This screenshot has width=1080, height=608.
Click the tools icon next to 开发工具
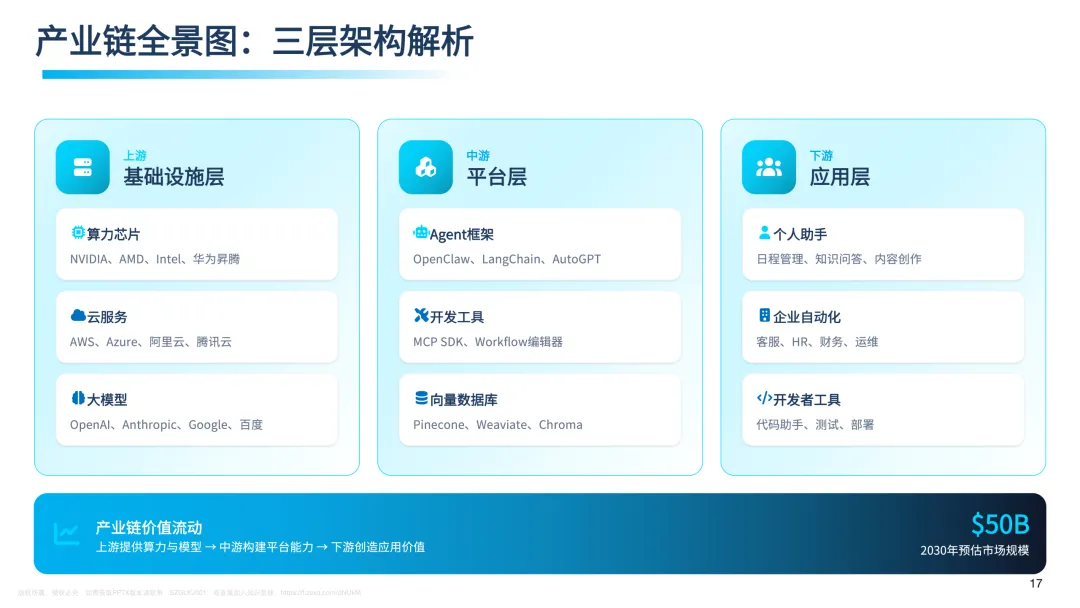(421, 315)
